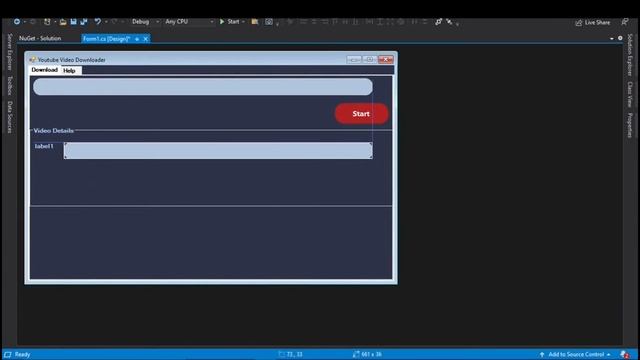The height and width of the screenshot is (360, 640).
Task: Open the Any CPU platform dropdown
Action: click(189, 22)
